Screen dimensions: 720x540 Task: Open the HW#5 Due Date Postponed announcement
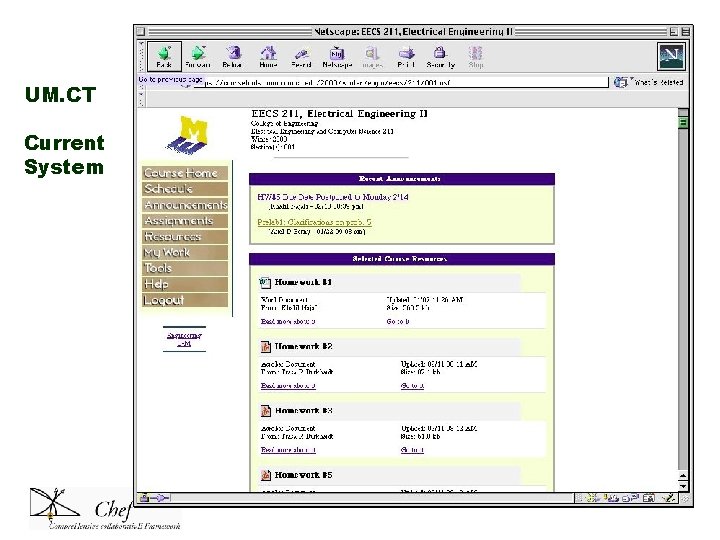coord(332,197)
